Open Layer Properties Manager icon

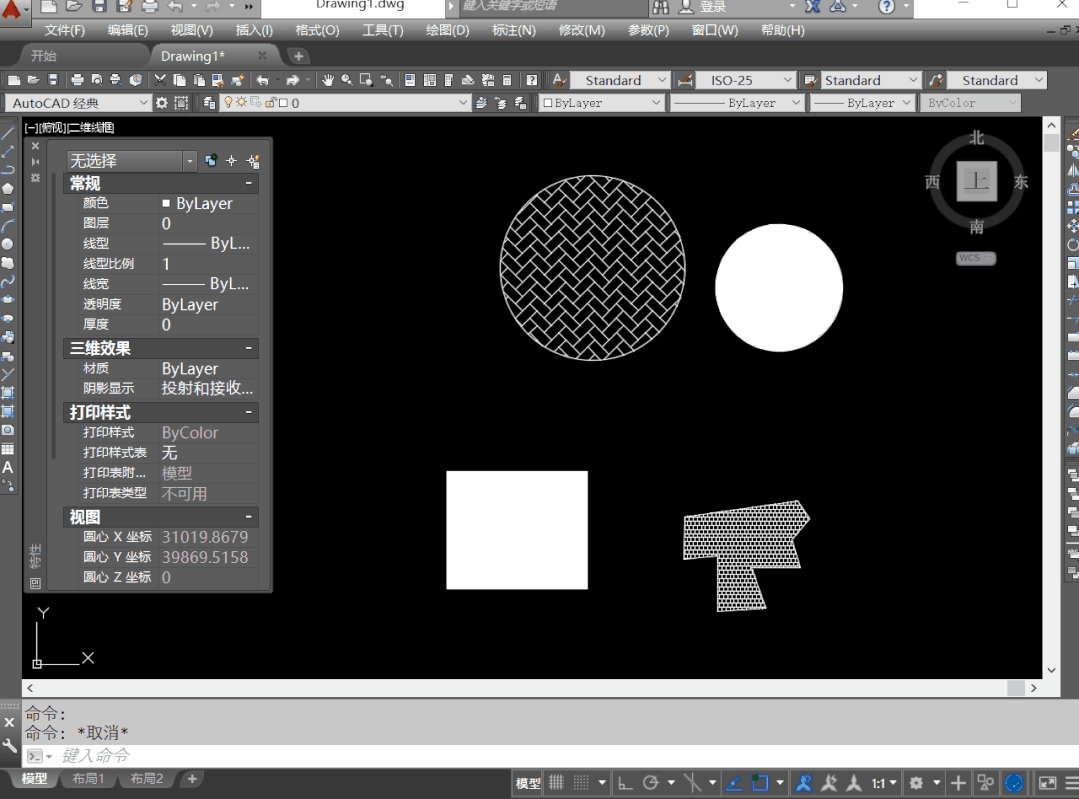[x=209, y=103]
